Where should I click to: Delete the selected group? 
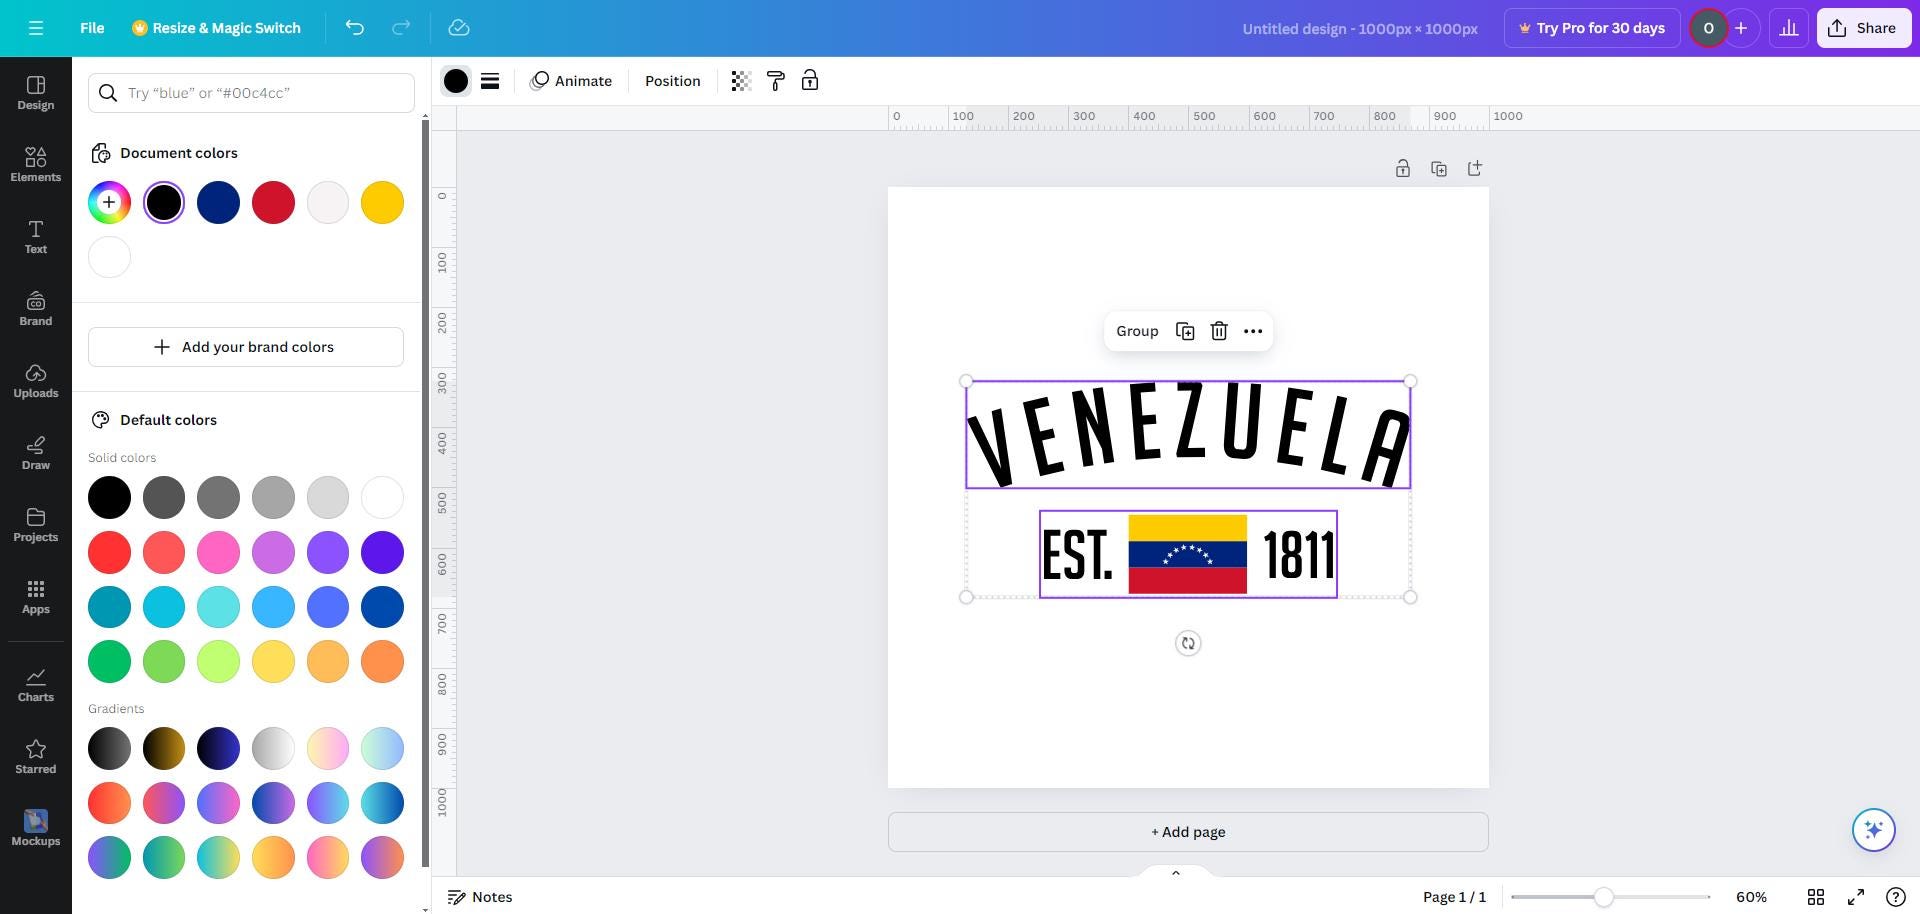(x=1219, y=330)
